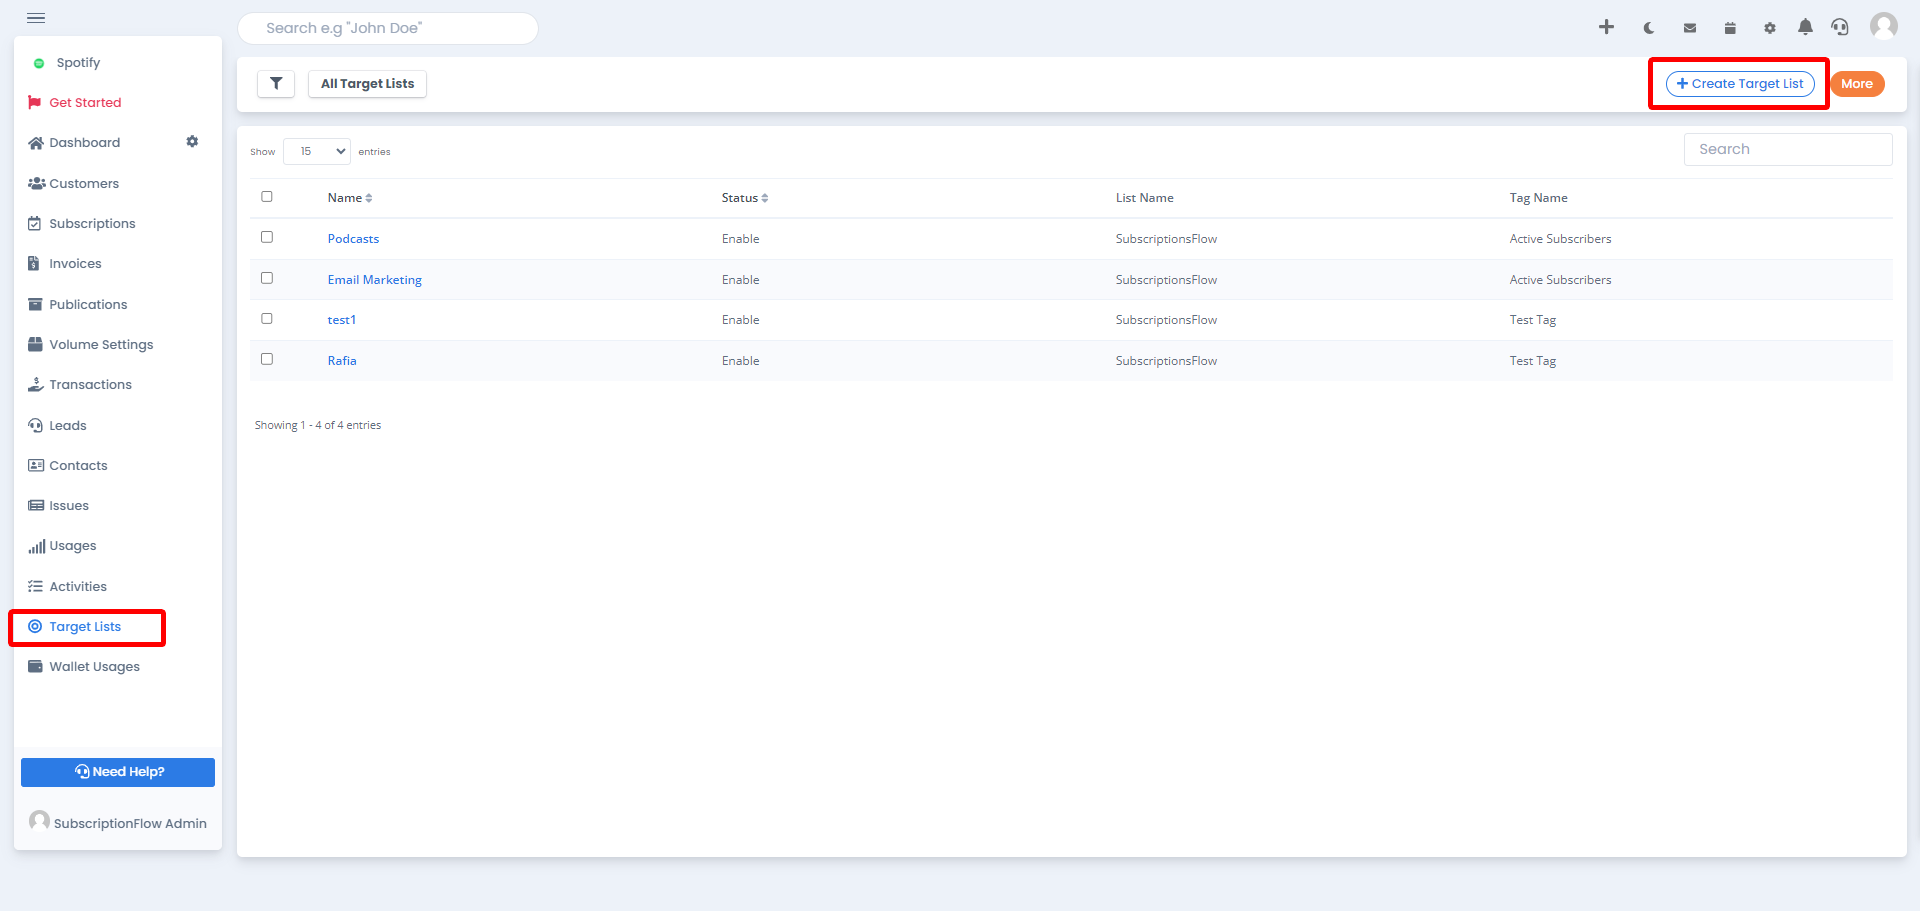Open Spotify workspace entry in sidebar
The image size is (1920, 911).
click(x=78, y=62)
